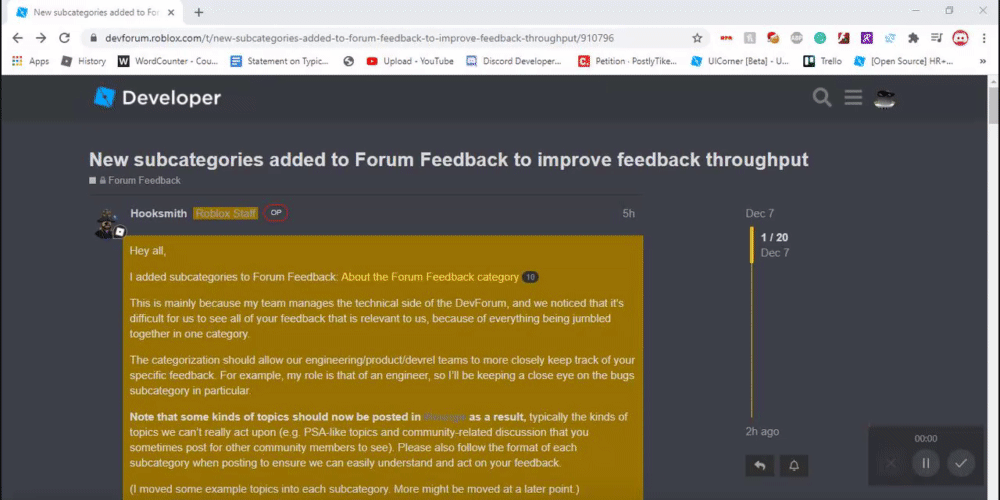
Task: Click Hooksmith's profile avatar
Action: 108,223
